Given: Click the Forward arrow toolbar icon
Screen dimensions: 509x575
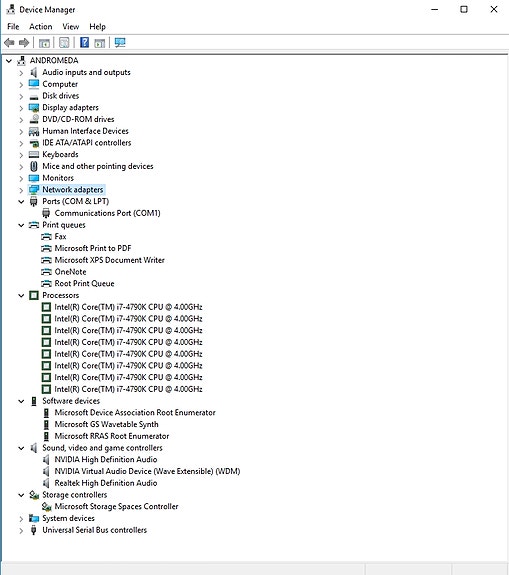Looking at the screenshot, I should 24,43.
